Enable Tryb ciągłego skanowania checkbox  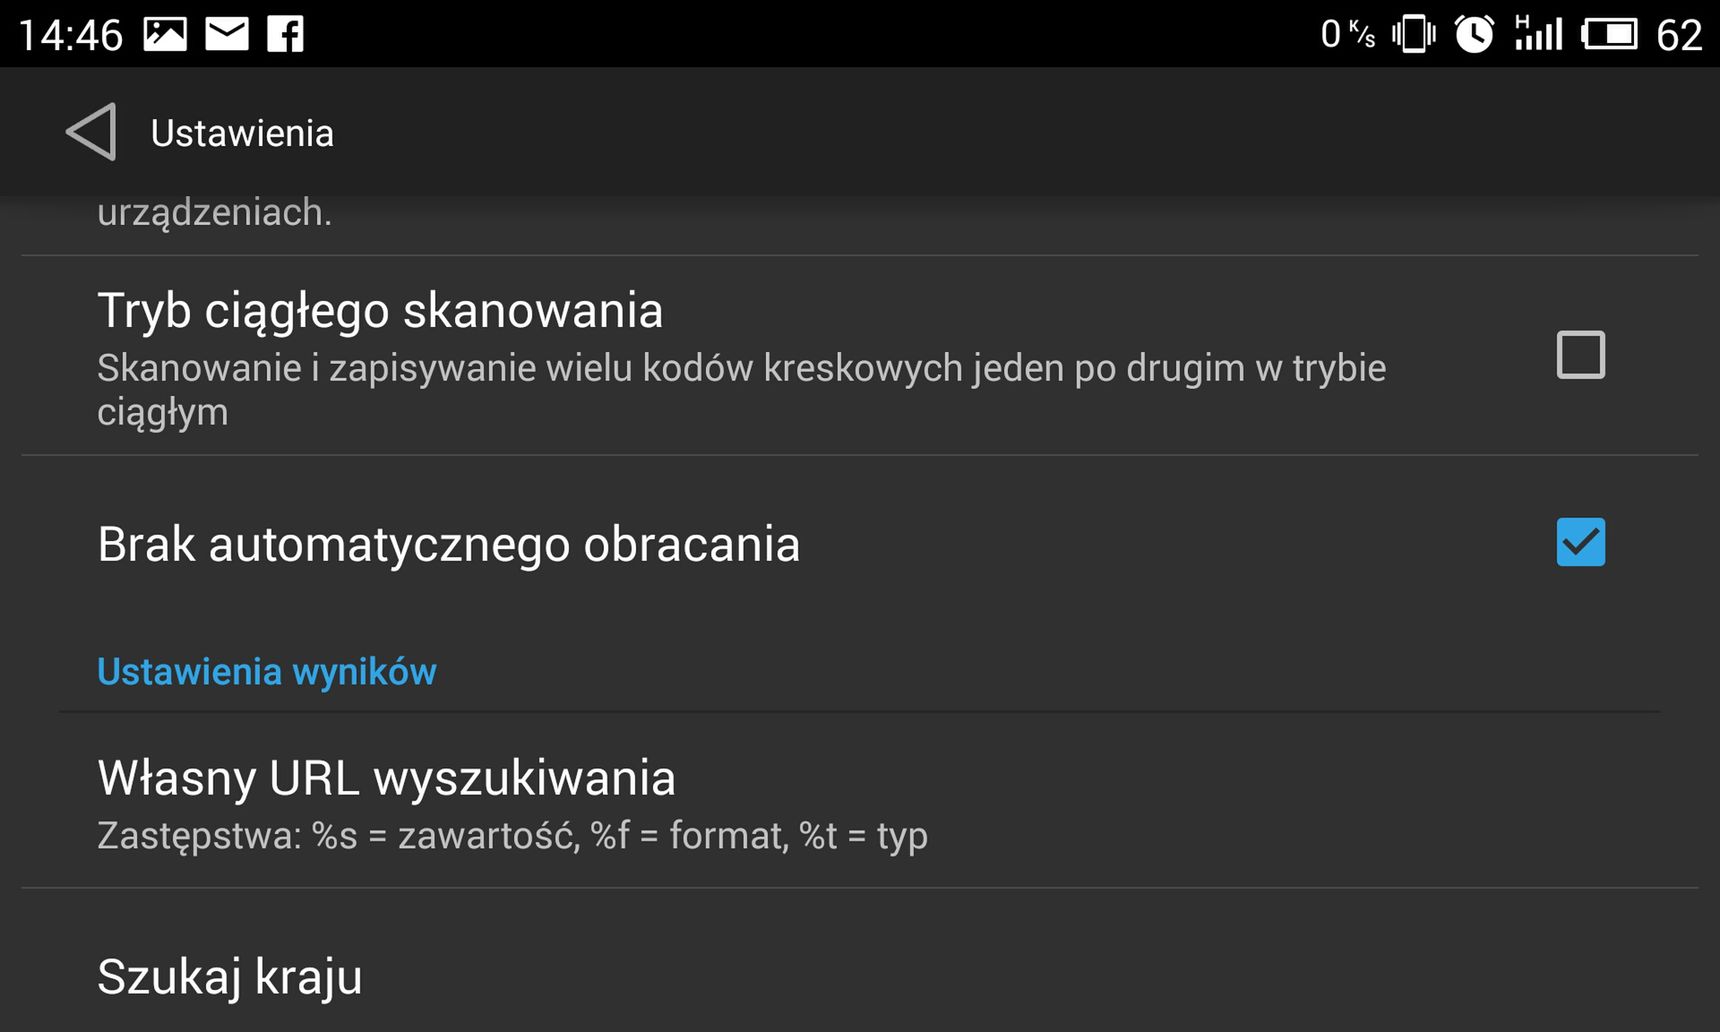point(1581,355)
